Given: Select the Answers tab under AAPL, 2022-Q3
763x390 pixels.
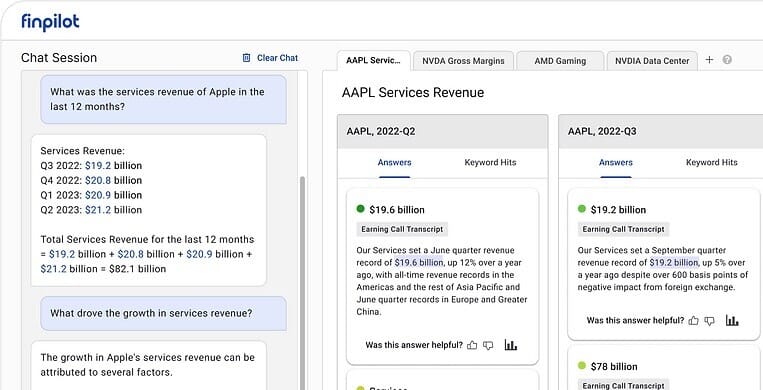Looking at the screenshot, I should coord(616,163).
